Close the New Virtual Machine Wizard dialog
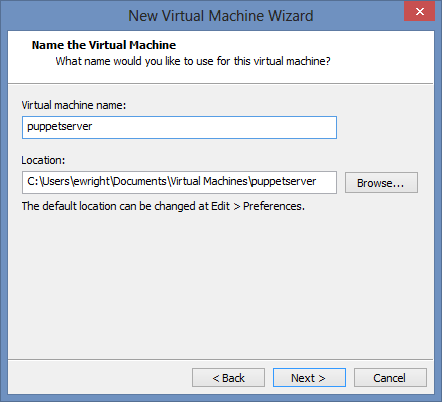The image size is (442, 402). point(419,12)
